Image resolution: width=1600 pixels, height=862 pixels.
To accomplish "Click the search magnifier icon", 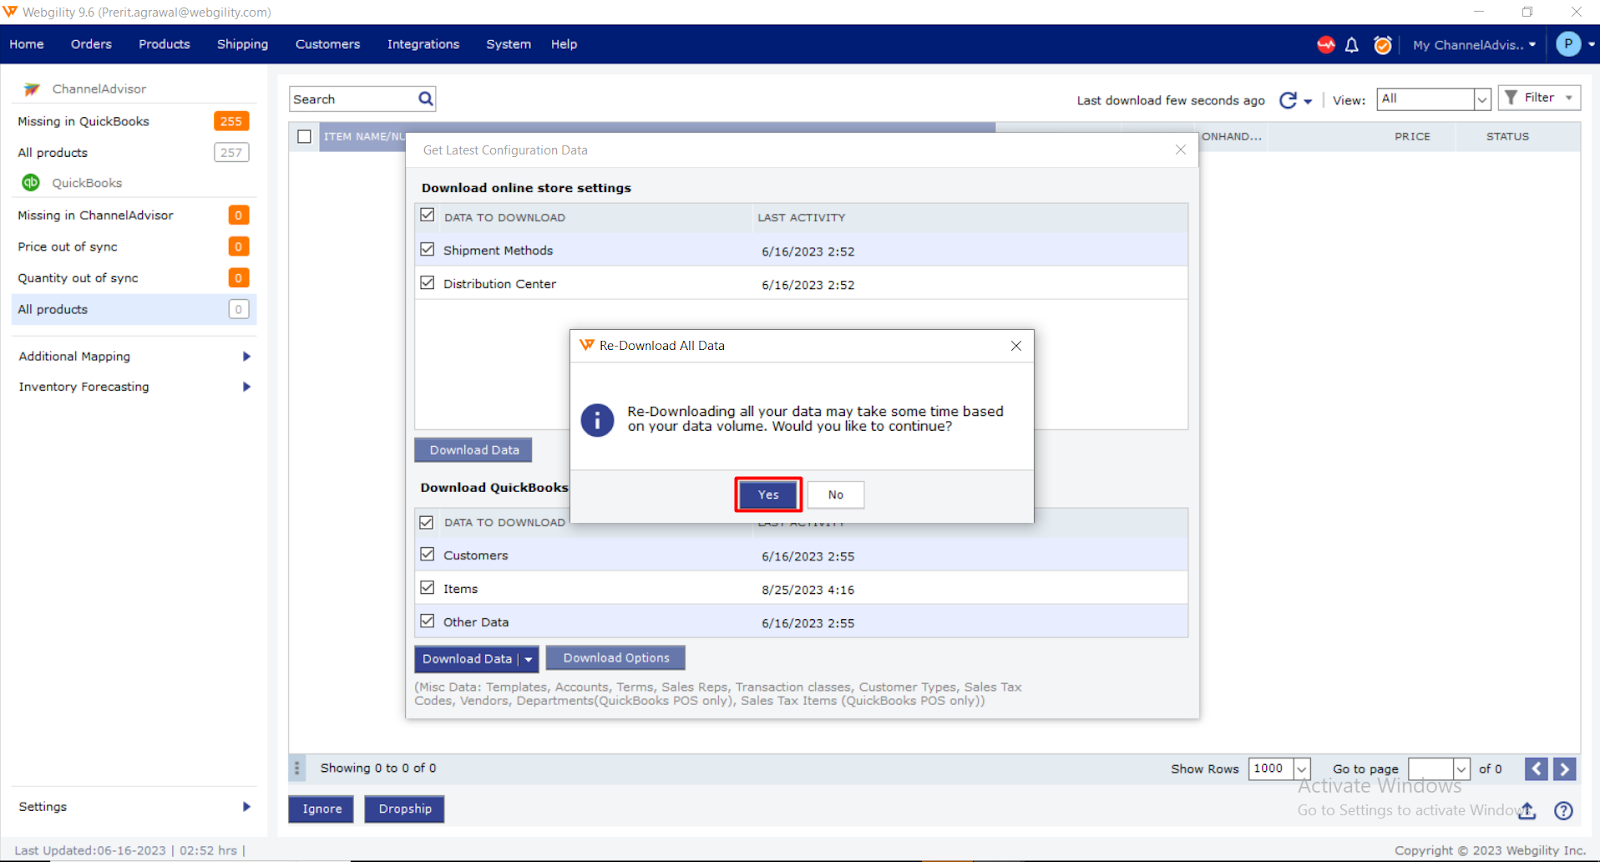I will pyautogui.click(x=426, y=99).
